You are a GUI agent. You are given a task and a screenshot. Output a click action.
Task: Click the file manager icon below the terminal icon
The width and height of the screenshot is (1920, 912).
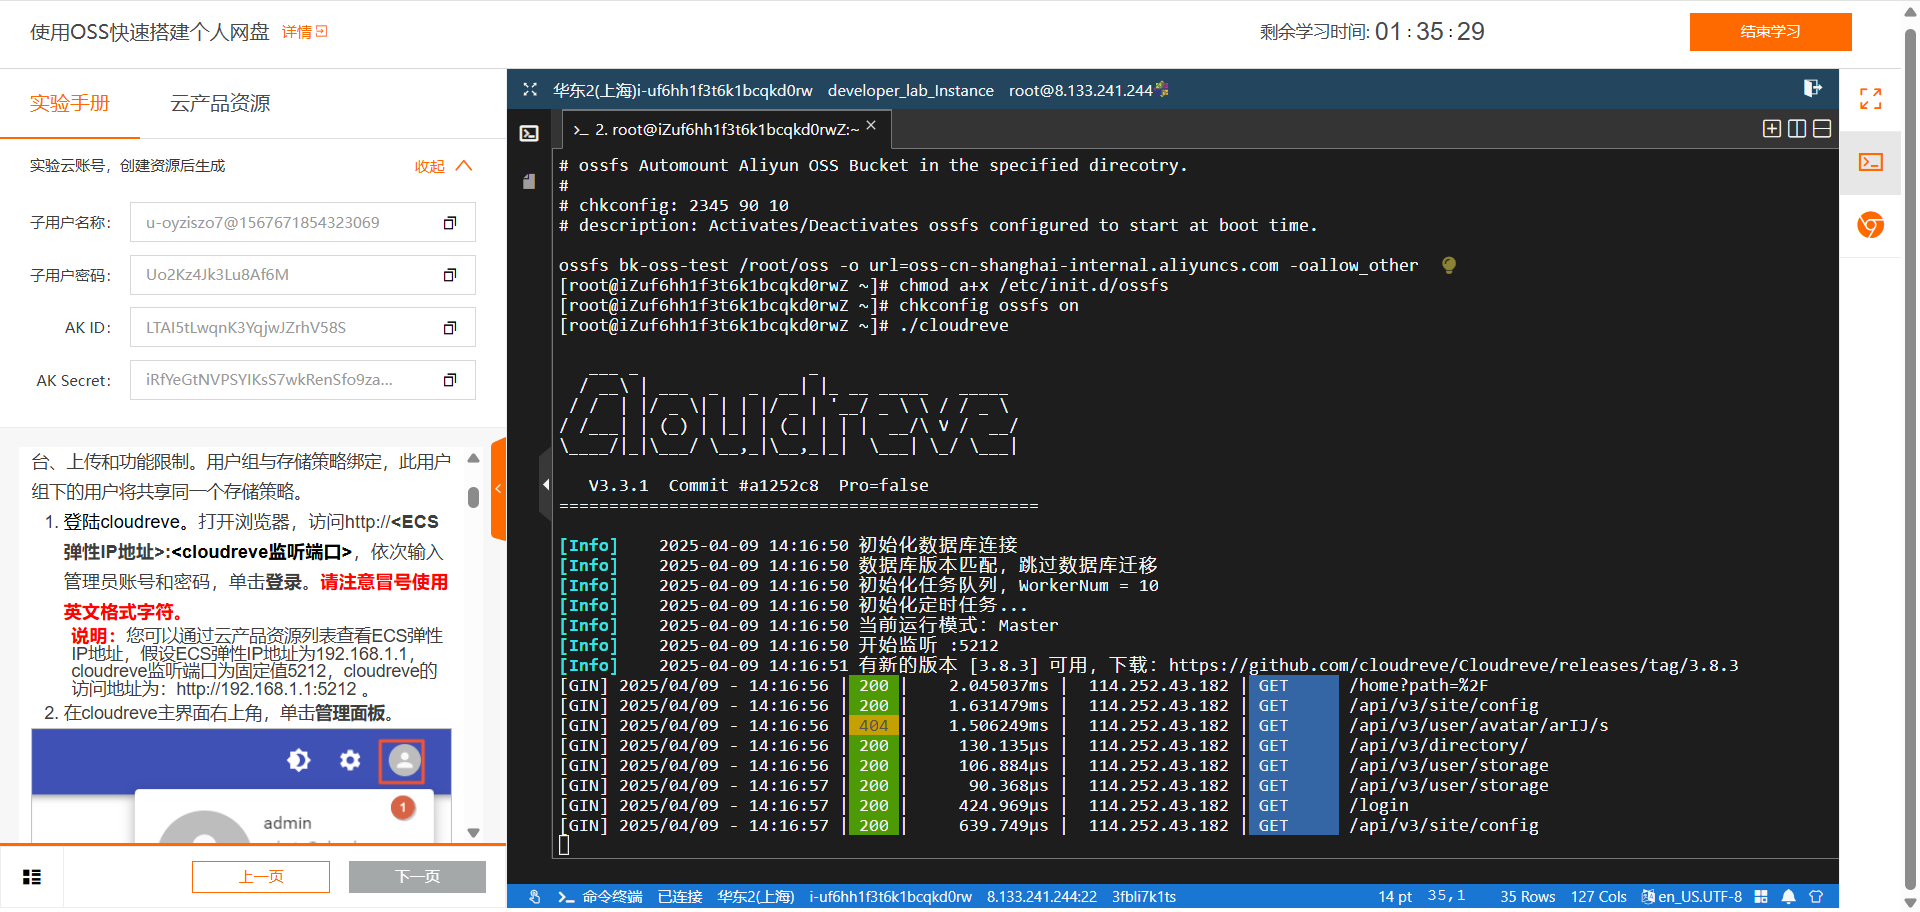point(529,181)
